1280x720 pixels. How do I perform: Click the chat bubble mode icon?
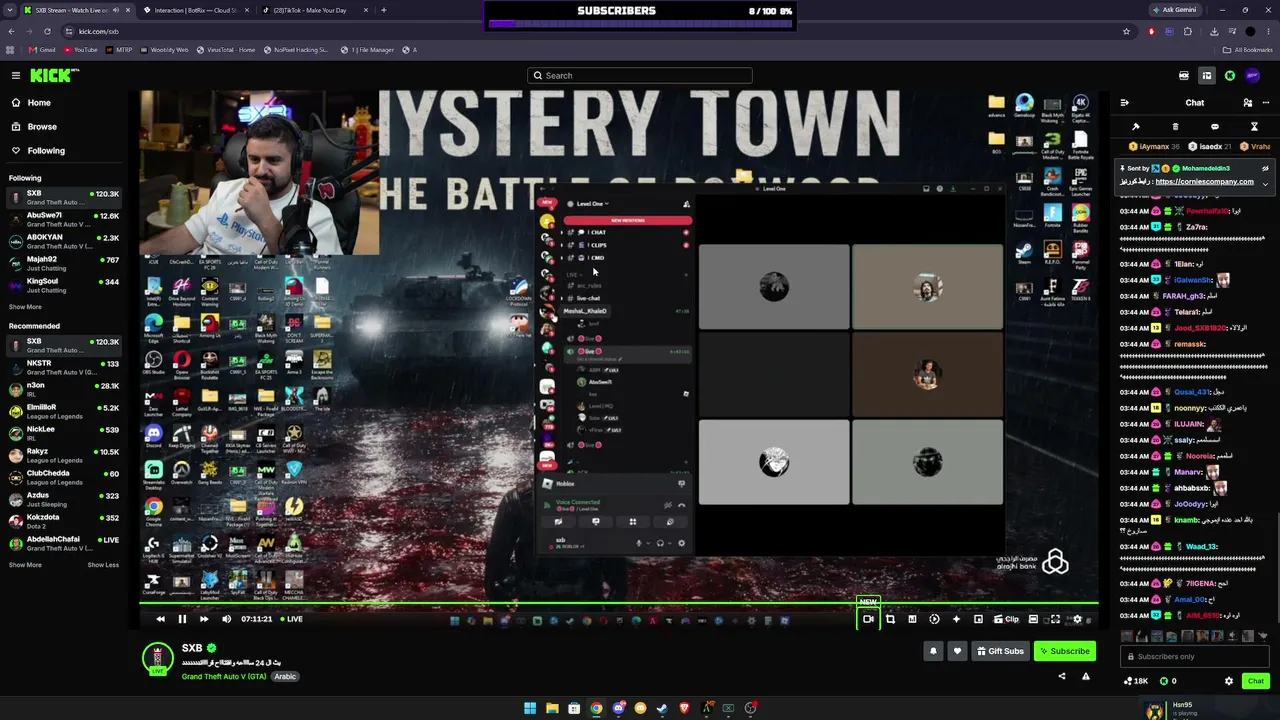[x=1215, y=127]
